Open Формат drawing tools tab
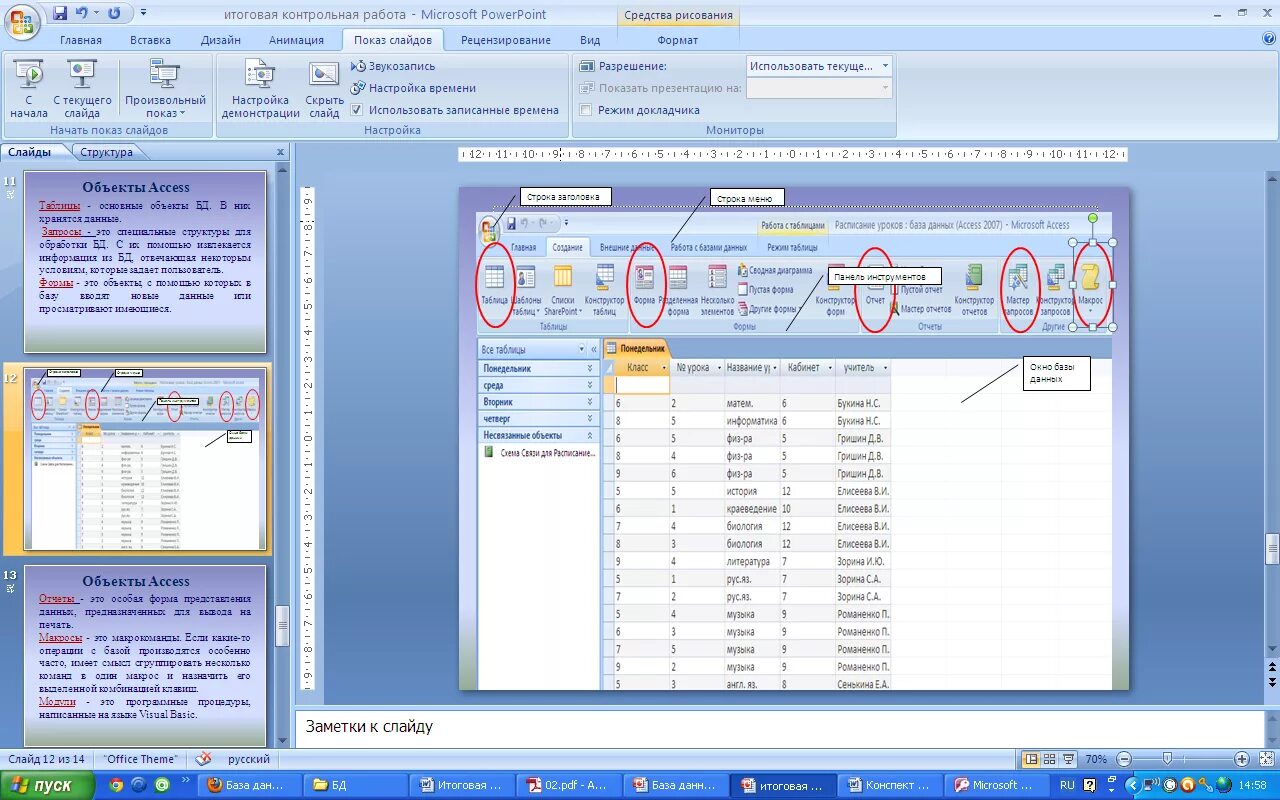 pyautogui.click(x=677, y=40)
